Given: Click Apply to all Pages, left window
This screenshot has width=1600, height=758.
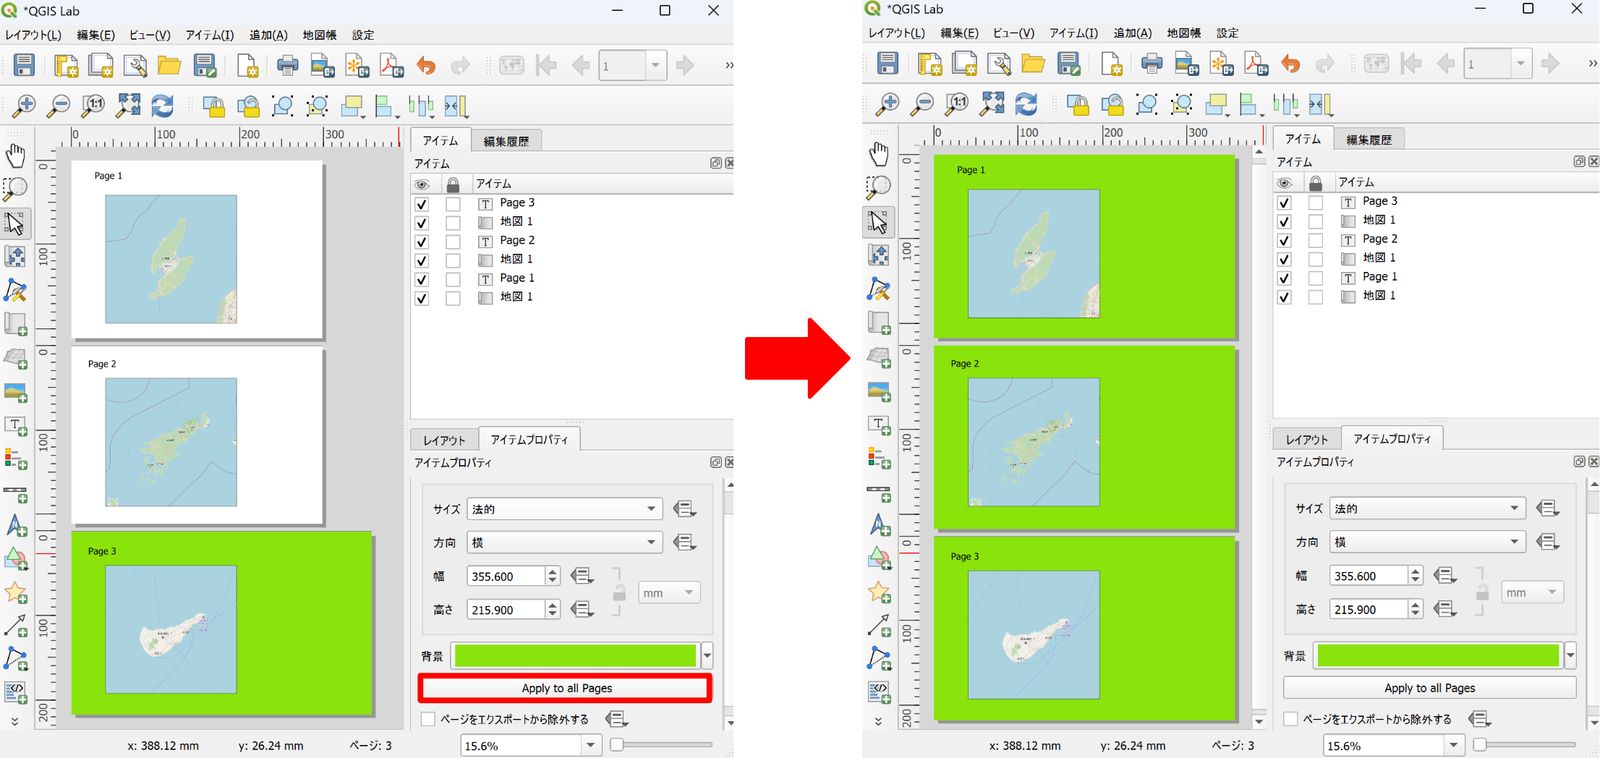Looking at the screenshot, I should tap(566, 688).
